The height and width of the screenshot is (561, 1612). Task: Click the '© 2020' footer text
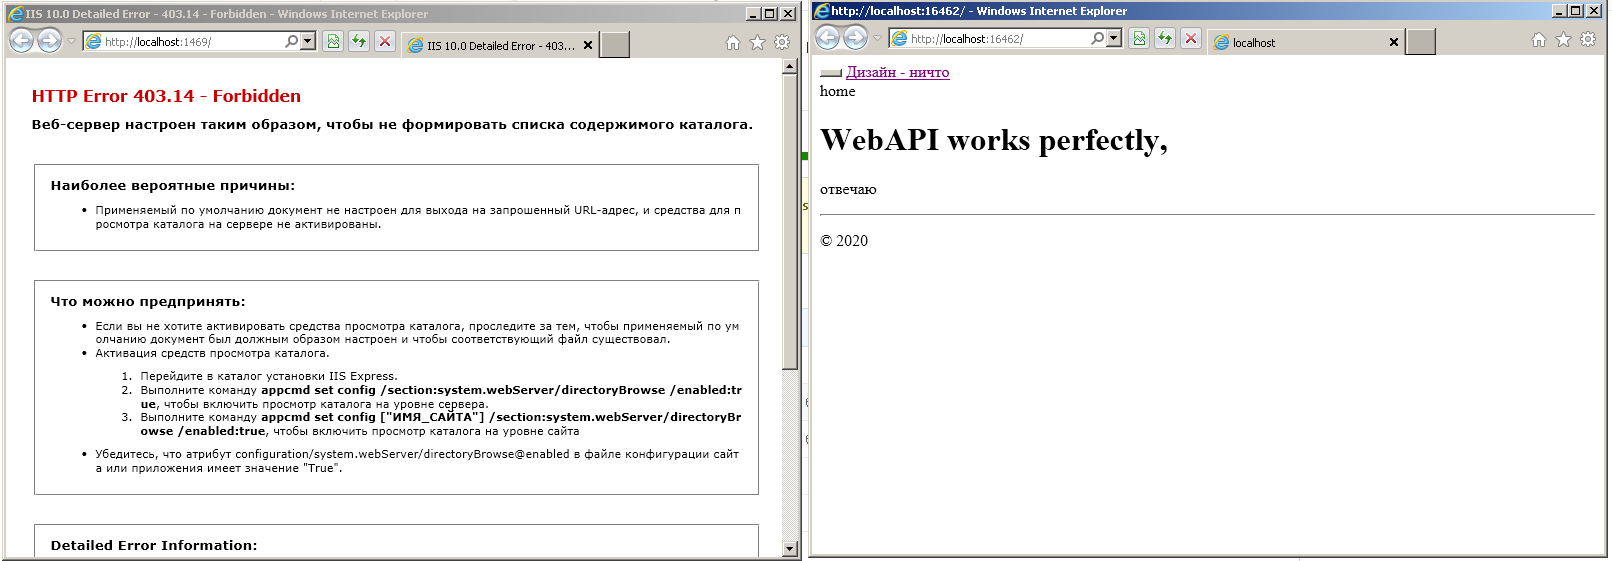point(844,241)
